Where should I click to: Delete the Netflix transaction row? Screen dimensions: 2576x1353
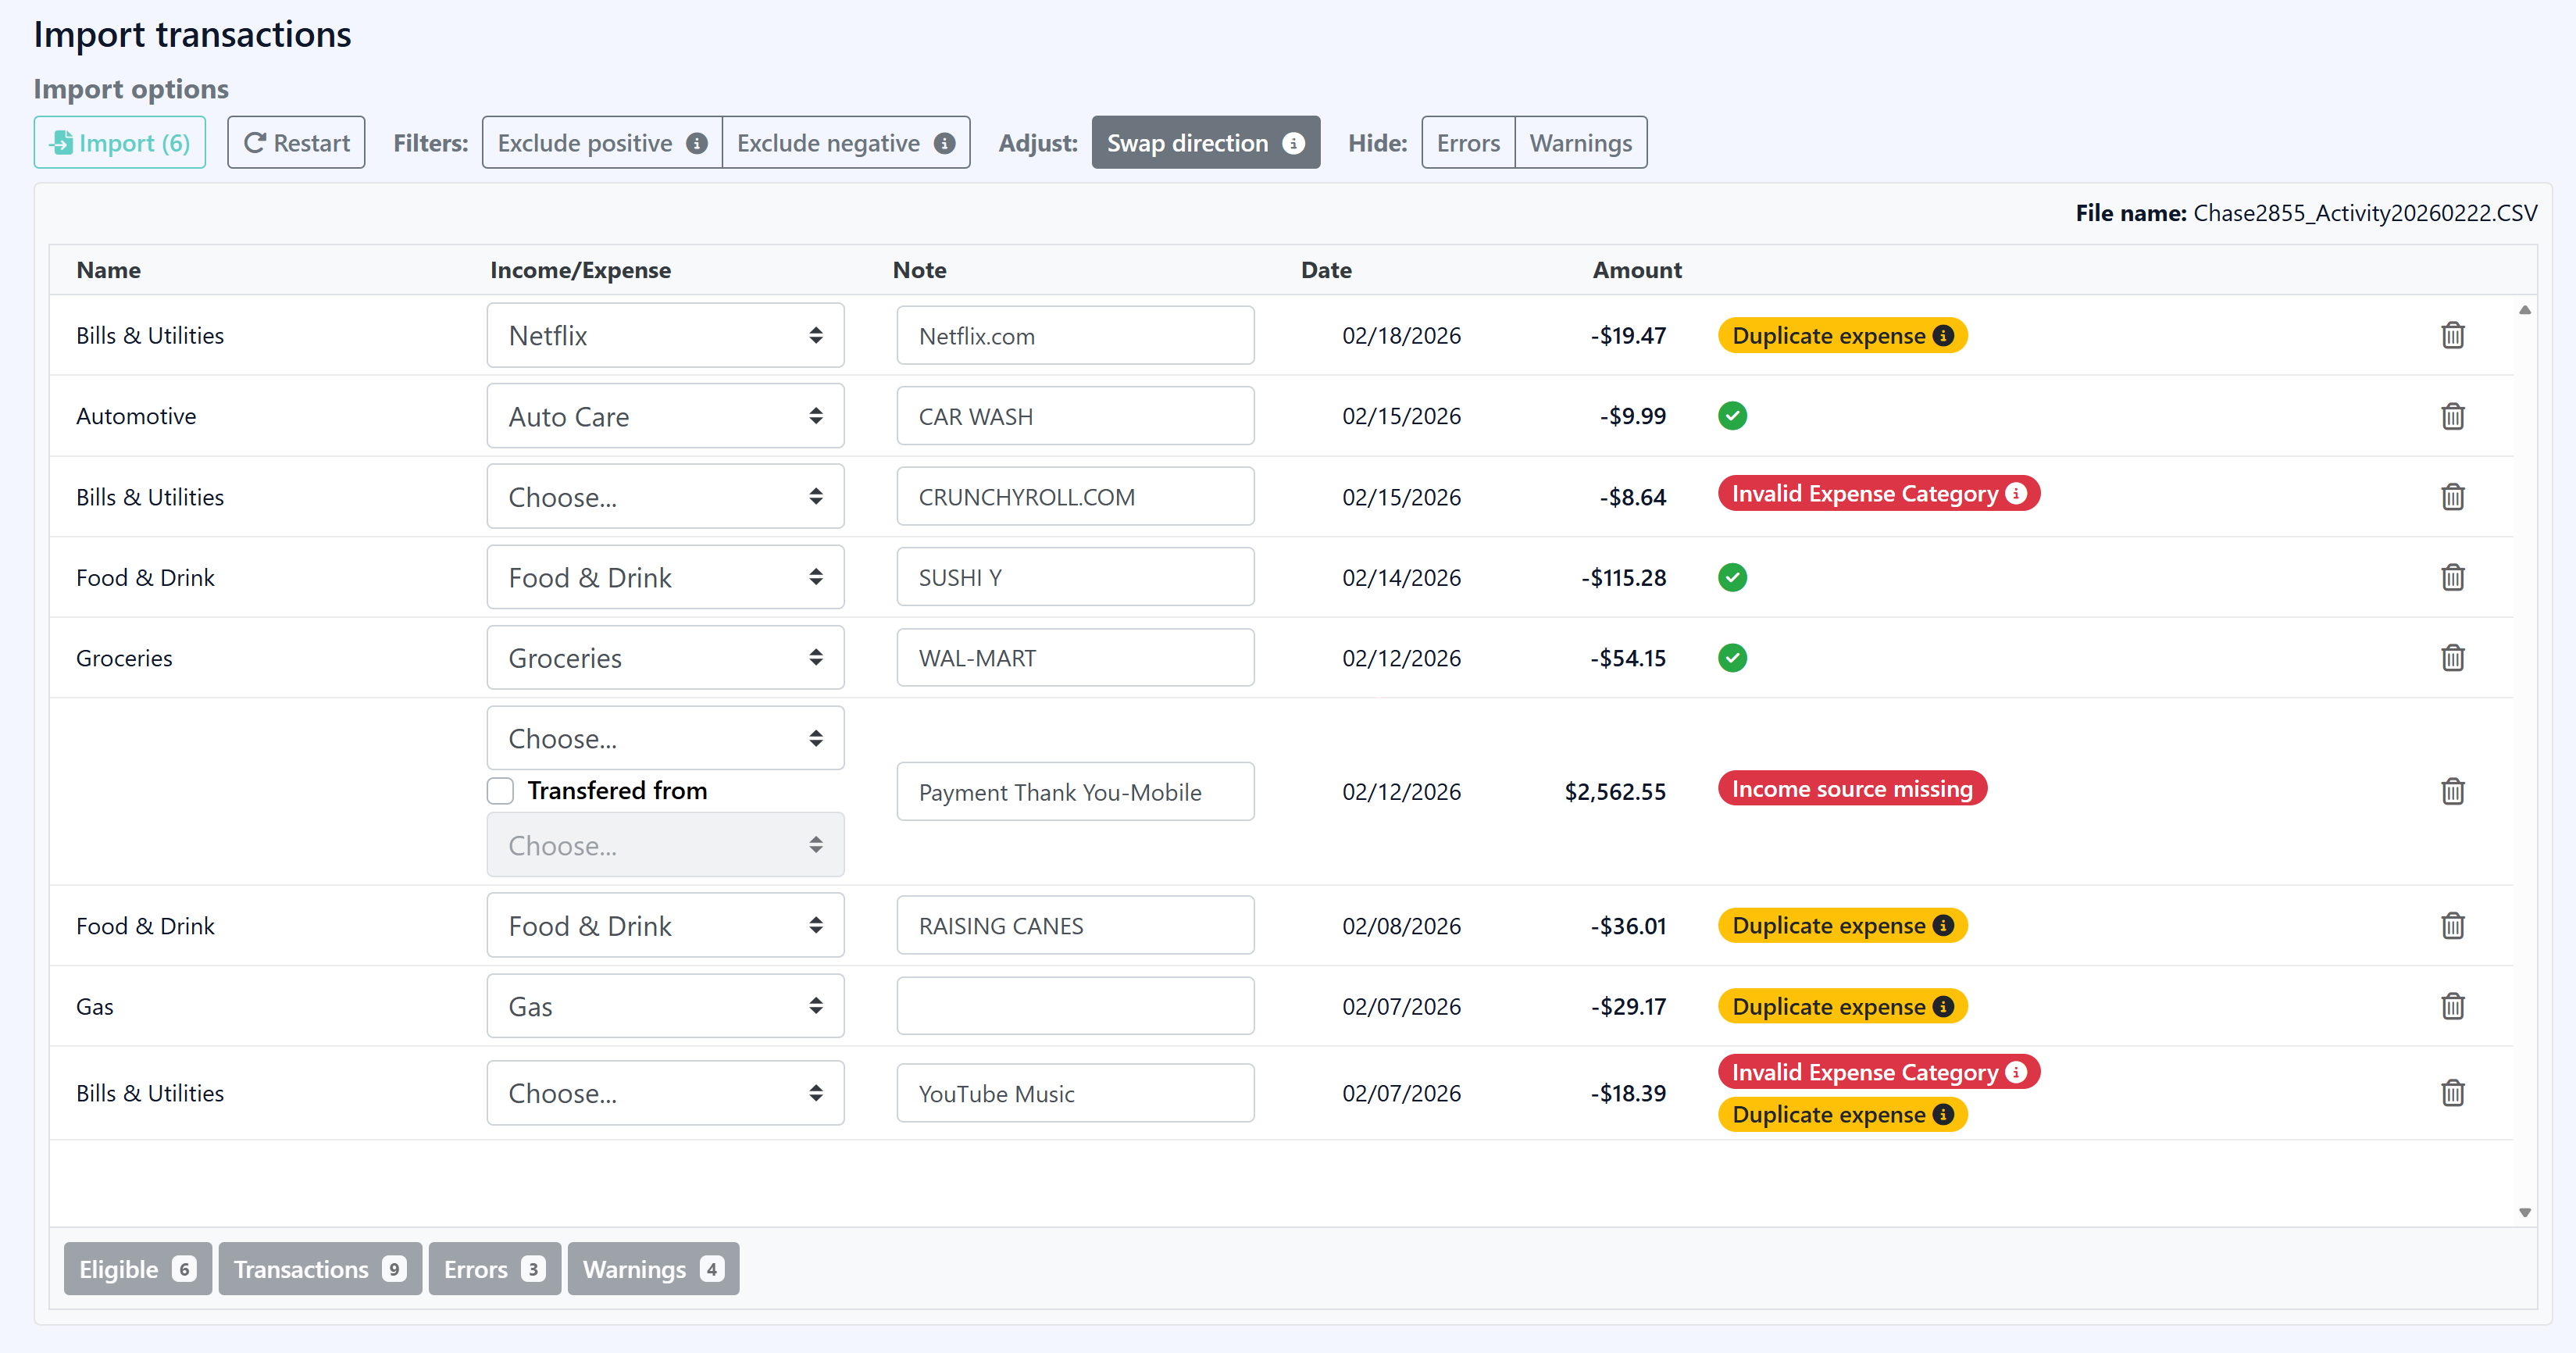click(2452, 335)
